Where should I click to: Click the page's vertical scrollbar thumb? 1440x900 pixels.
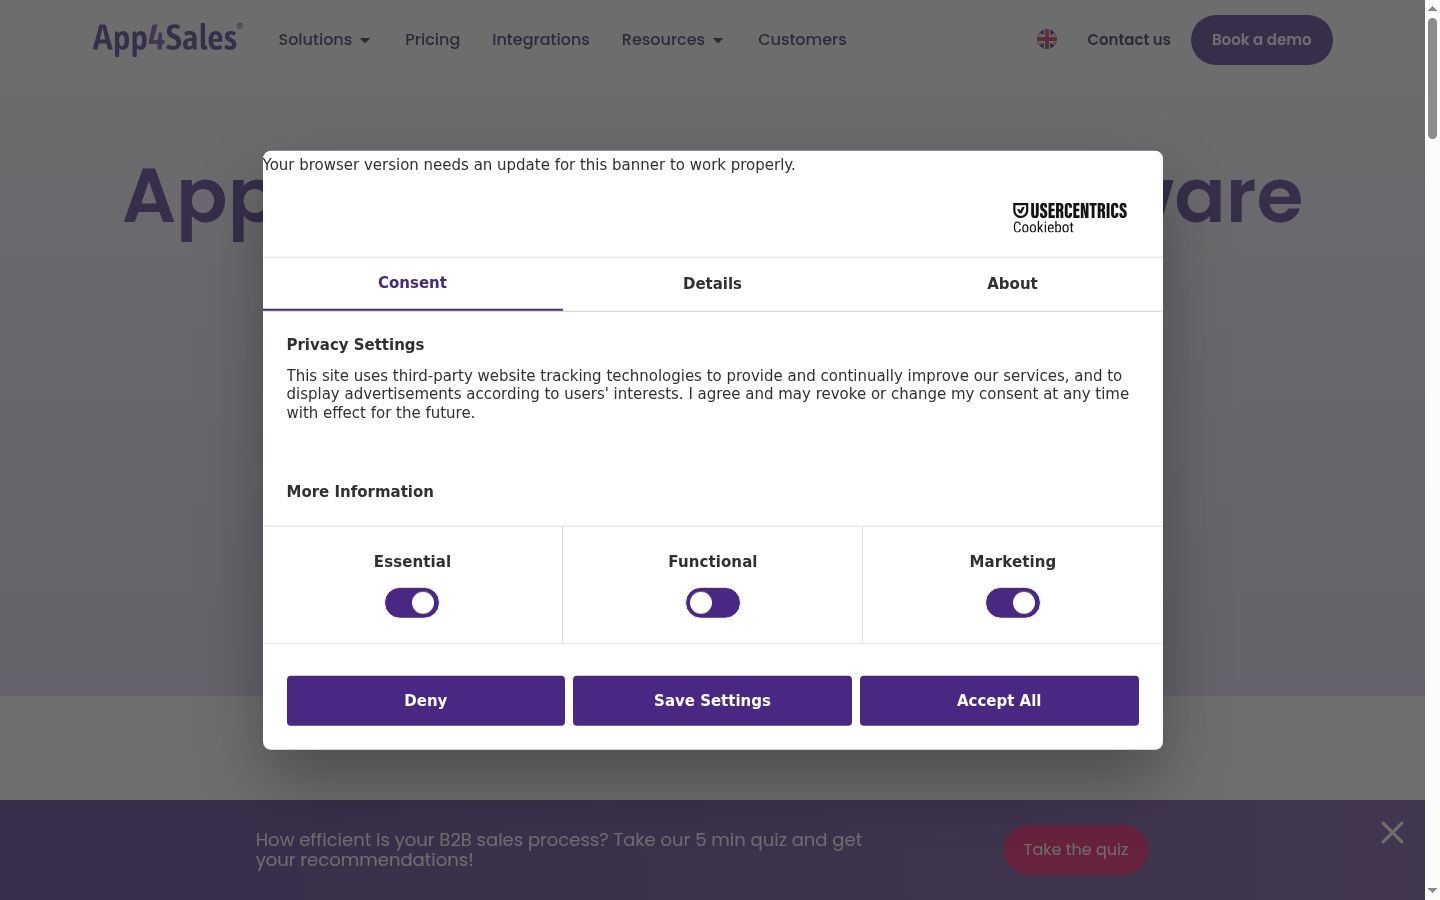coord(1432,78)
